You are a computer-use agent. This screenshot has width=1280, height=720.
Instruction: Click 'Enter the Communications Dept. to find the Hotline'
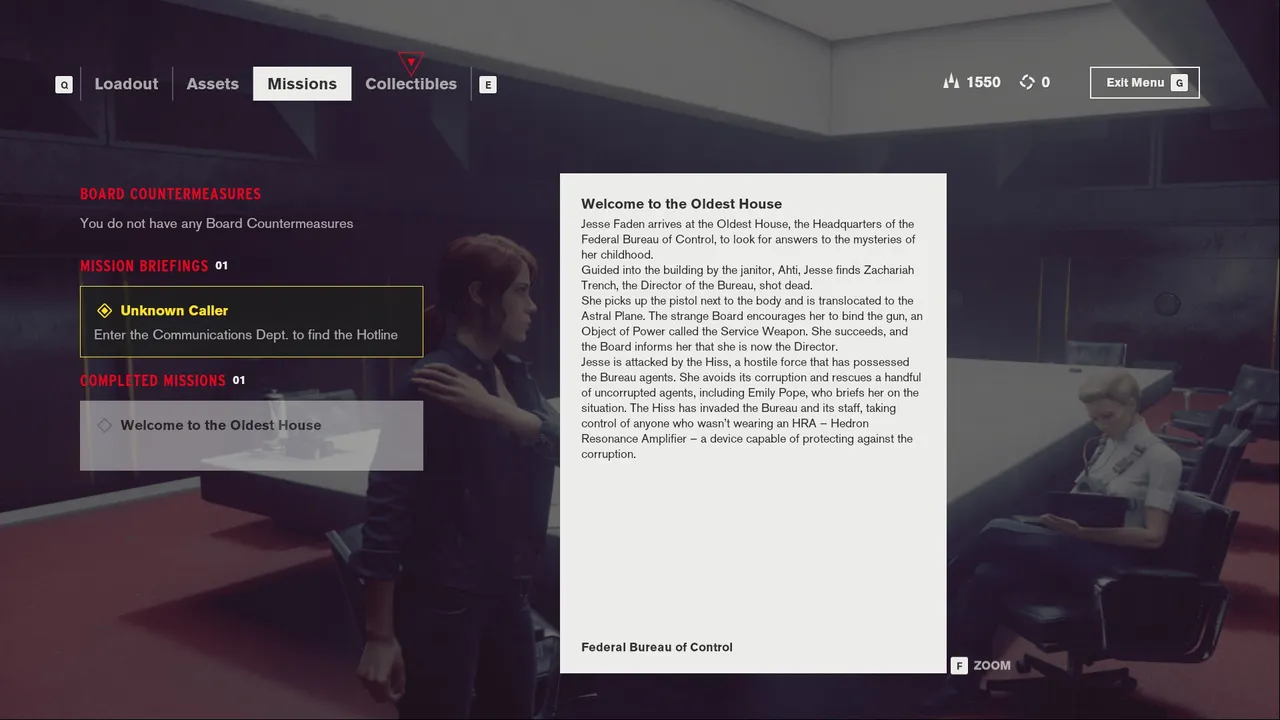246,335
